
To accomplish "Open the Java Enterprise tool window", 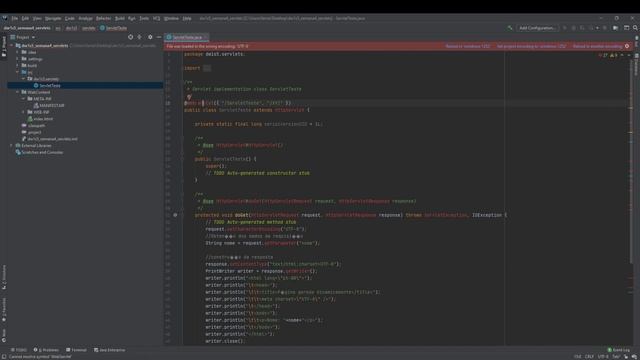I will tap(110, 350).
